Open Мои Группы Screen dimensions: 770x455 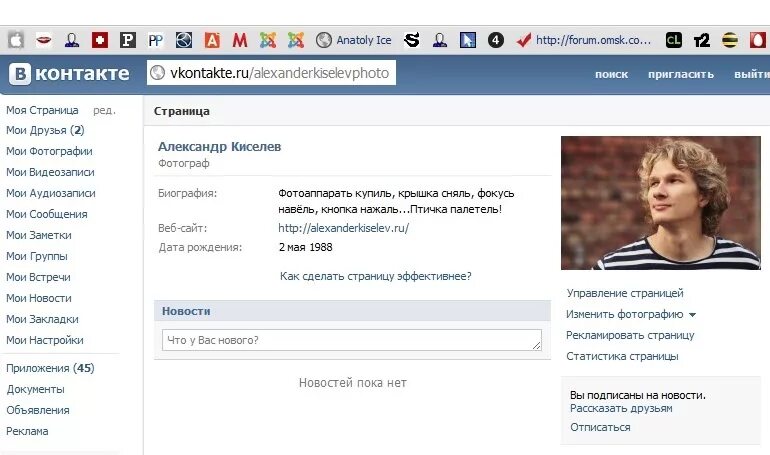(x=37, y=256)
